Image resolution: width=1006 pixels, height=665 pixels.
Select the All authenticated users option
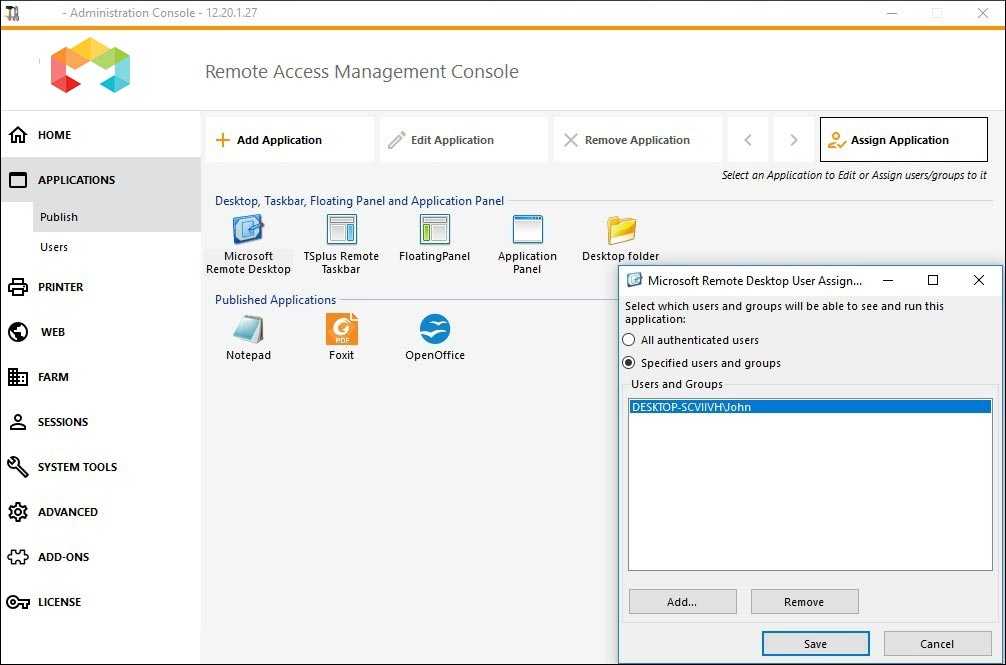[x=630, y=340]
